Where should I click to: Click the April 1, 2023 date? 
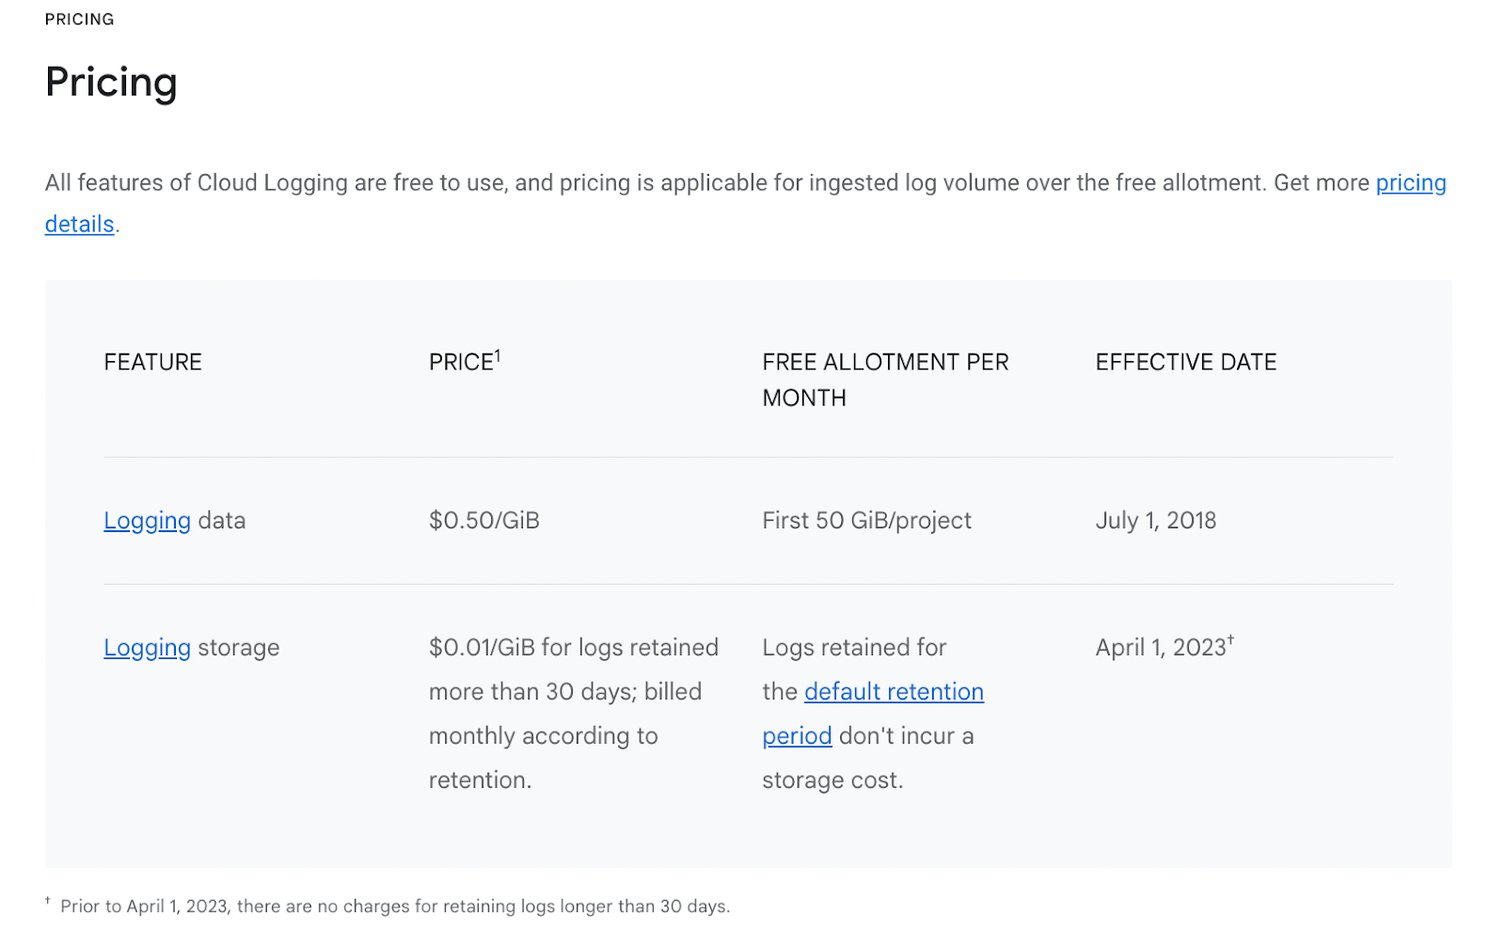coord(1157,648)
